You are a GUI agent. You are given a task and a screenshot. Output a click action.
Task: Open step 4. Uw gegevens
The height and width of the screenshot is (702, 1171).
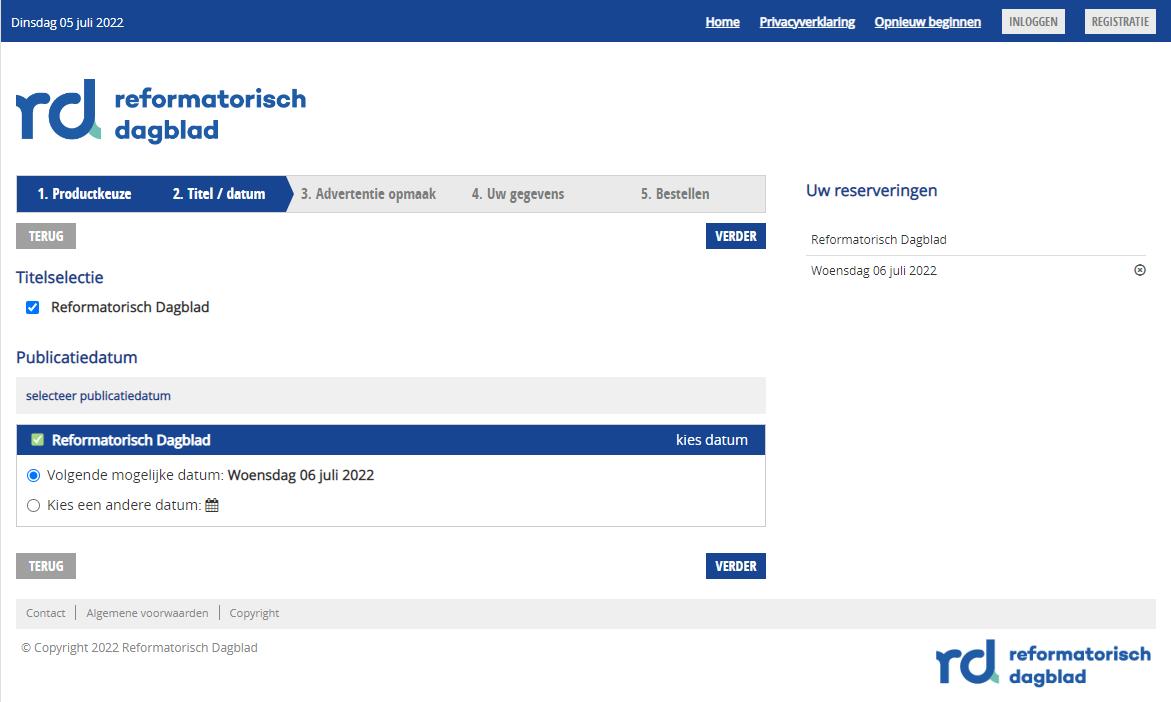[x=518, y=194]
